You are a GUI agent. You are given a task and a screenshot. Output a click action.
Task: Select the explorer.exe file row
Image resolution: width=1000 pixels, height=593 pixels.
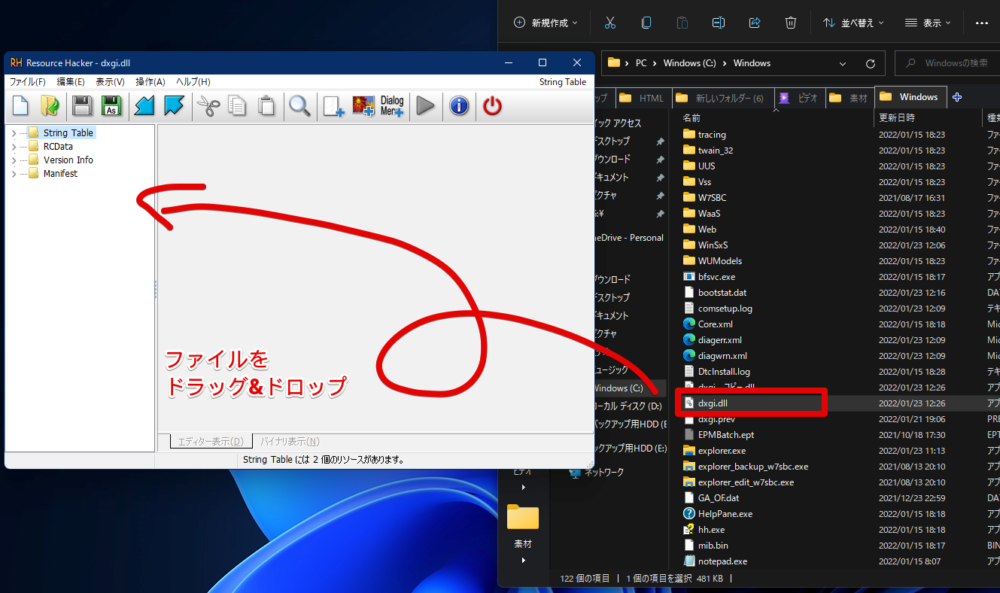722,450
